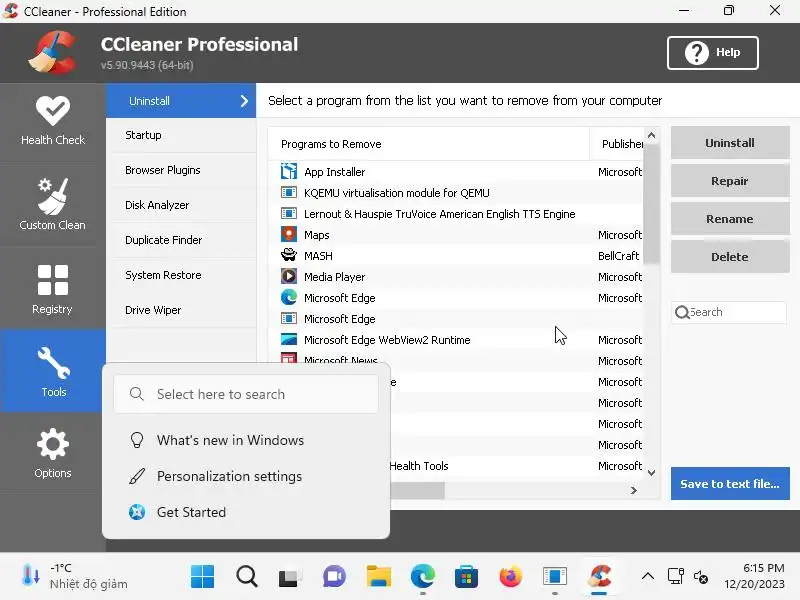Click the taskbar clock and date
The width and height of the screenshot is (800, 600).
click(755, 576)
